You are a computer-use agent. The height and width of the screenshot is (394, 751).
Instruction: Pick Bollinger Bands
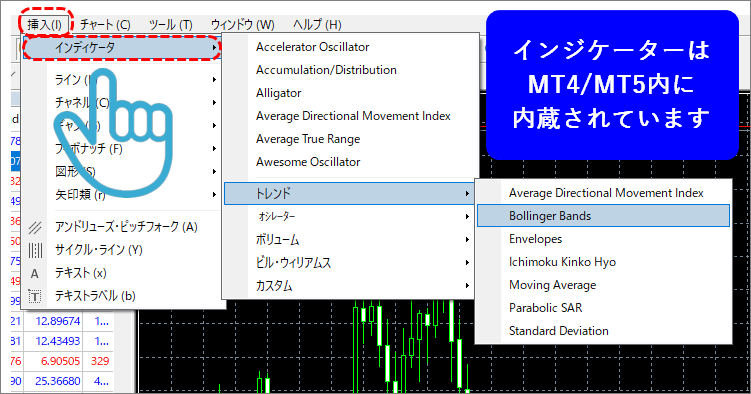tap(603, 216)
